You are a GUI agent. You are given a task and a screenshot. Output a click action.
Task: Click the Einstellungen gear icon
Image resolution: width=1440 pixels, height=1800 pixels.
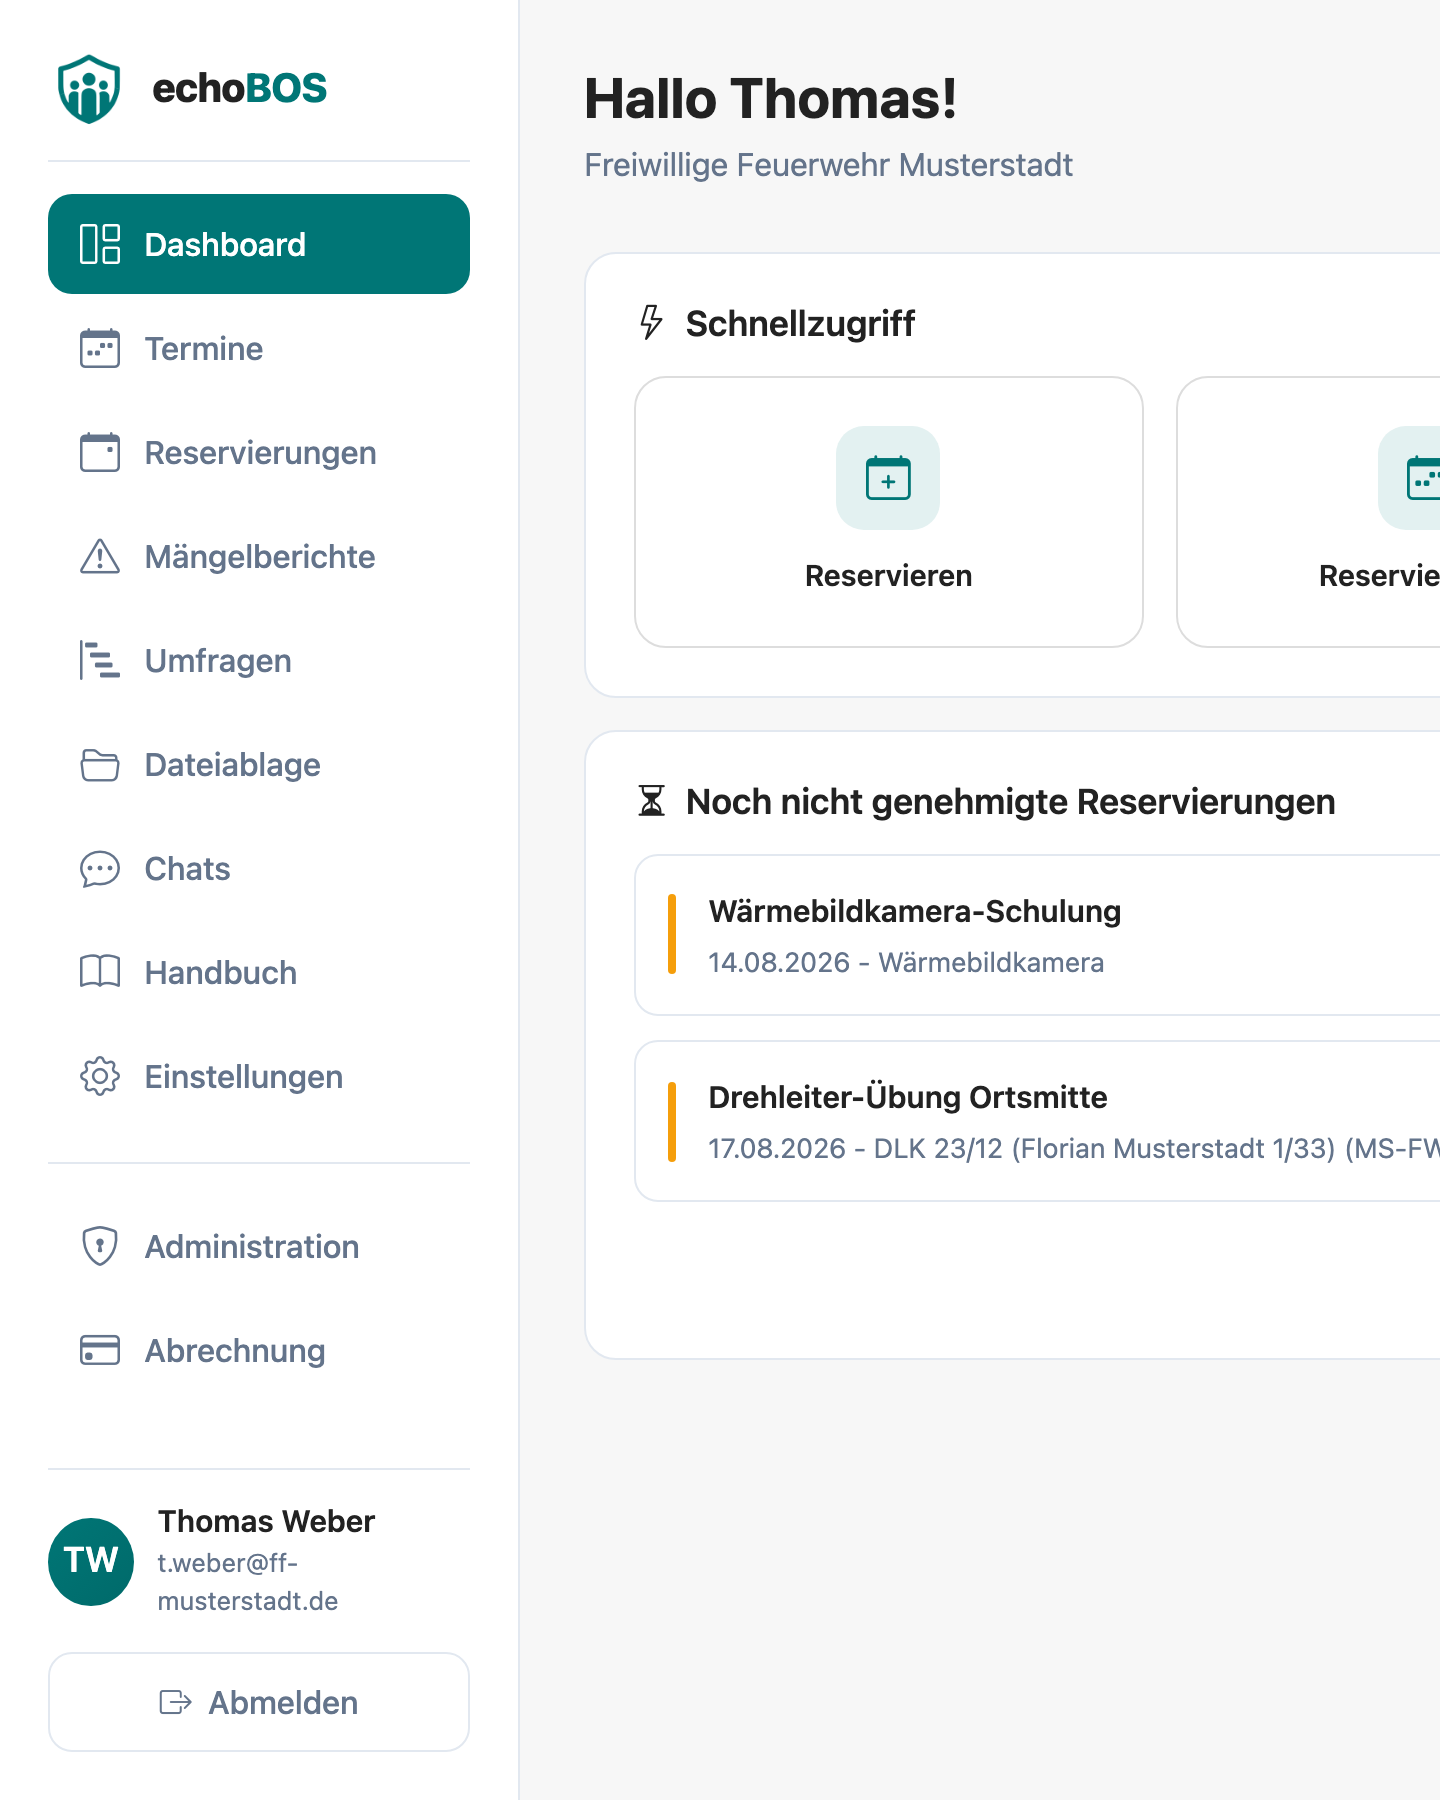[x=100, y=1076]
